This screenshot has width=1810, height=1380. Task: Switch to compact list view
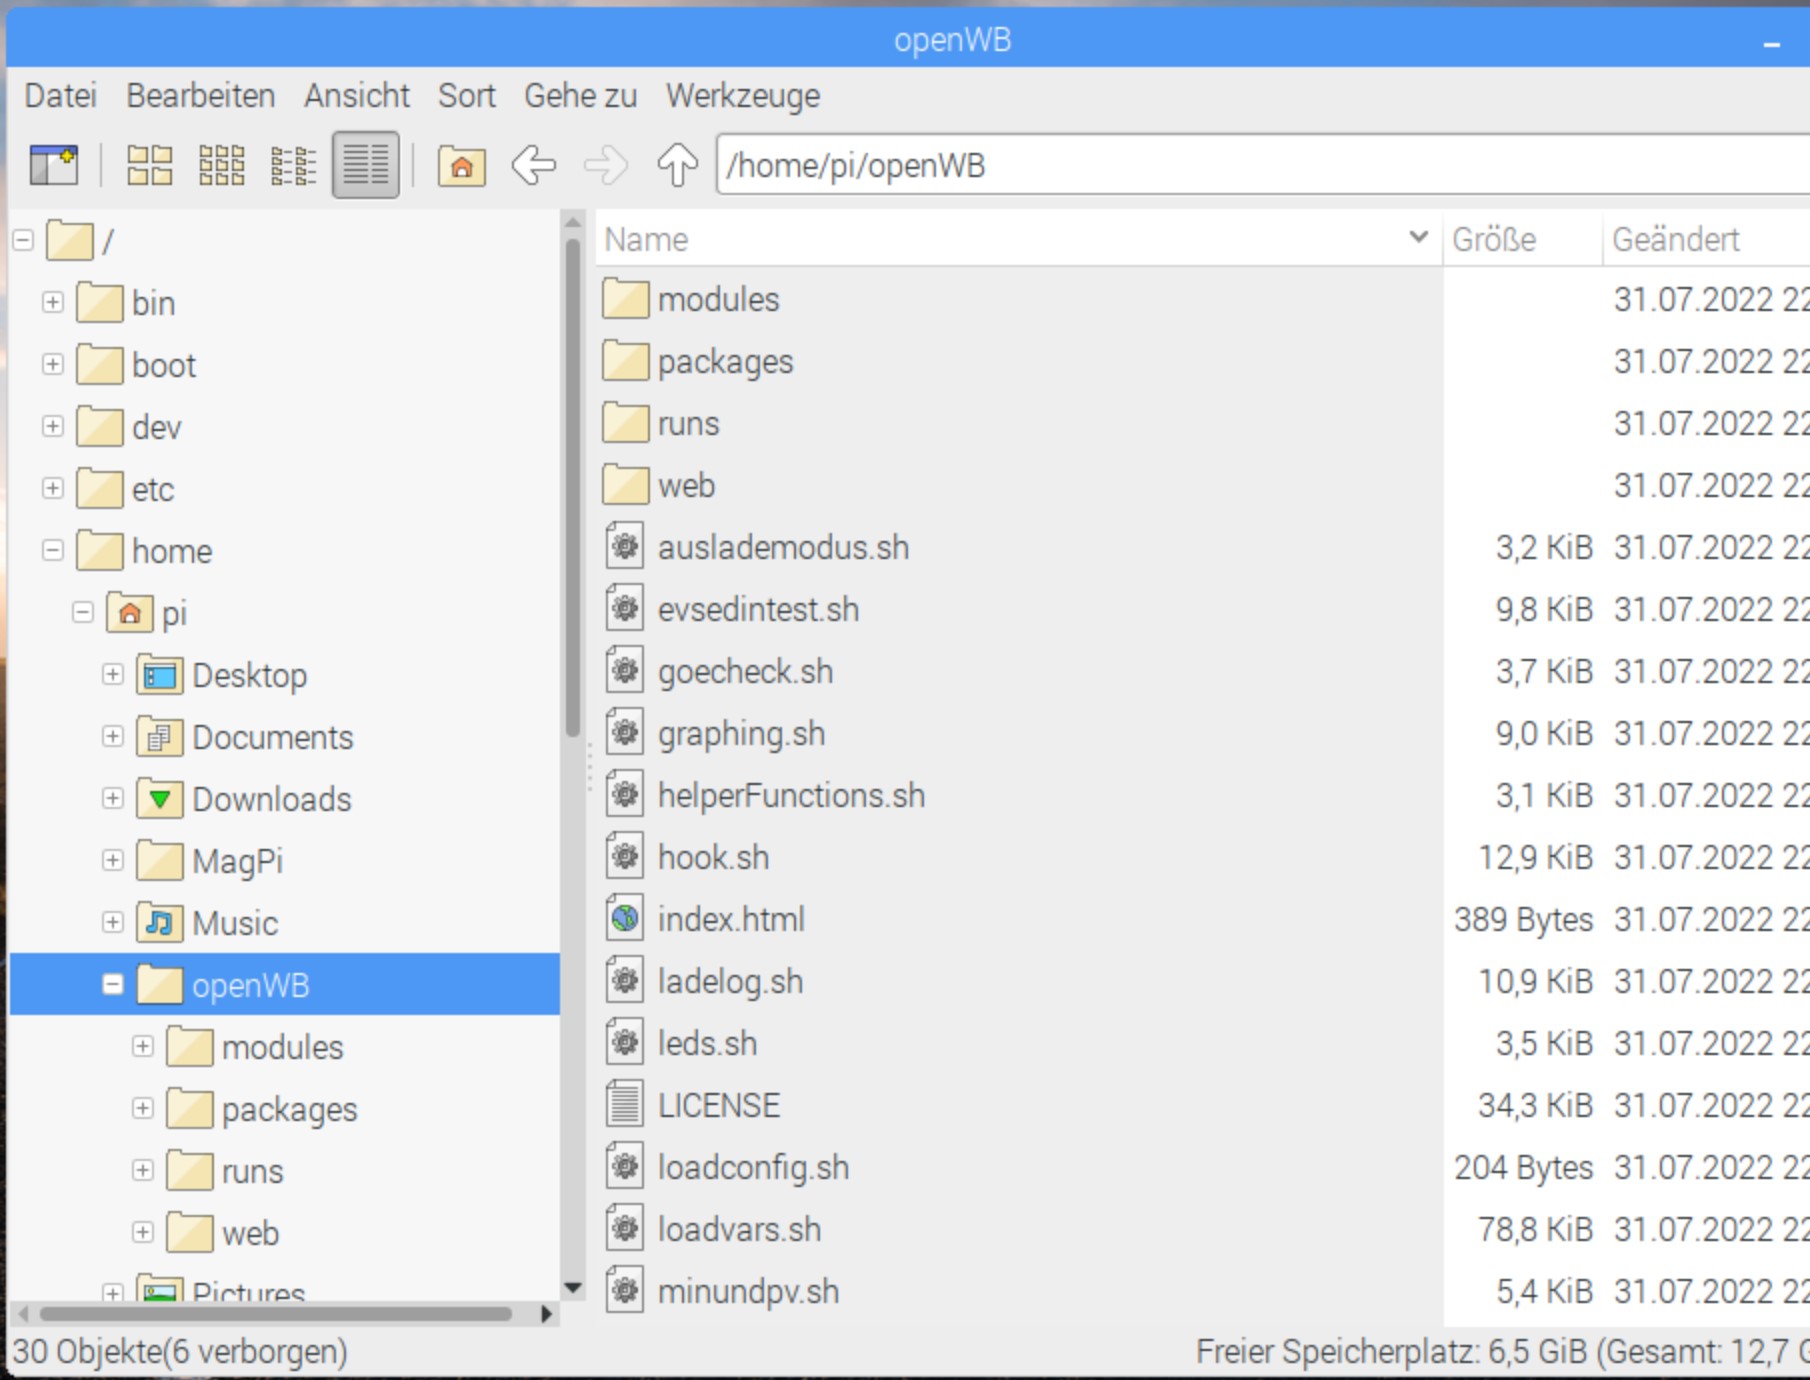293,165
